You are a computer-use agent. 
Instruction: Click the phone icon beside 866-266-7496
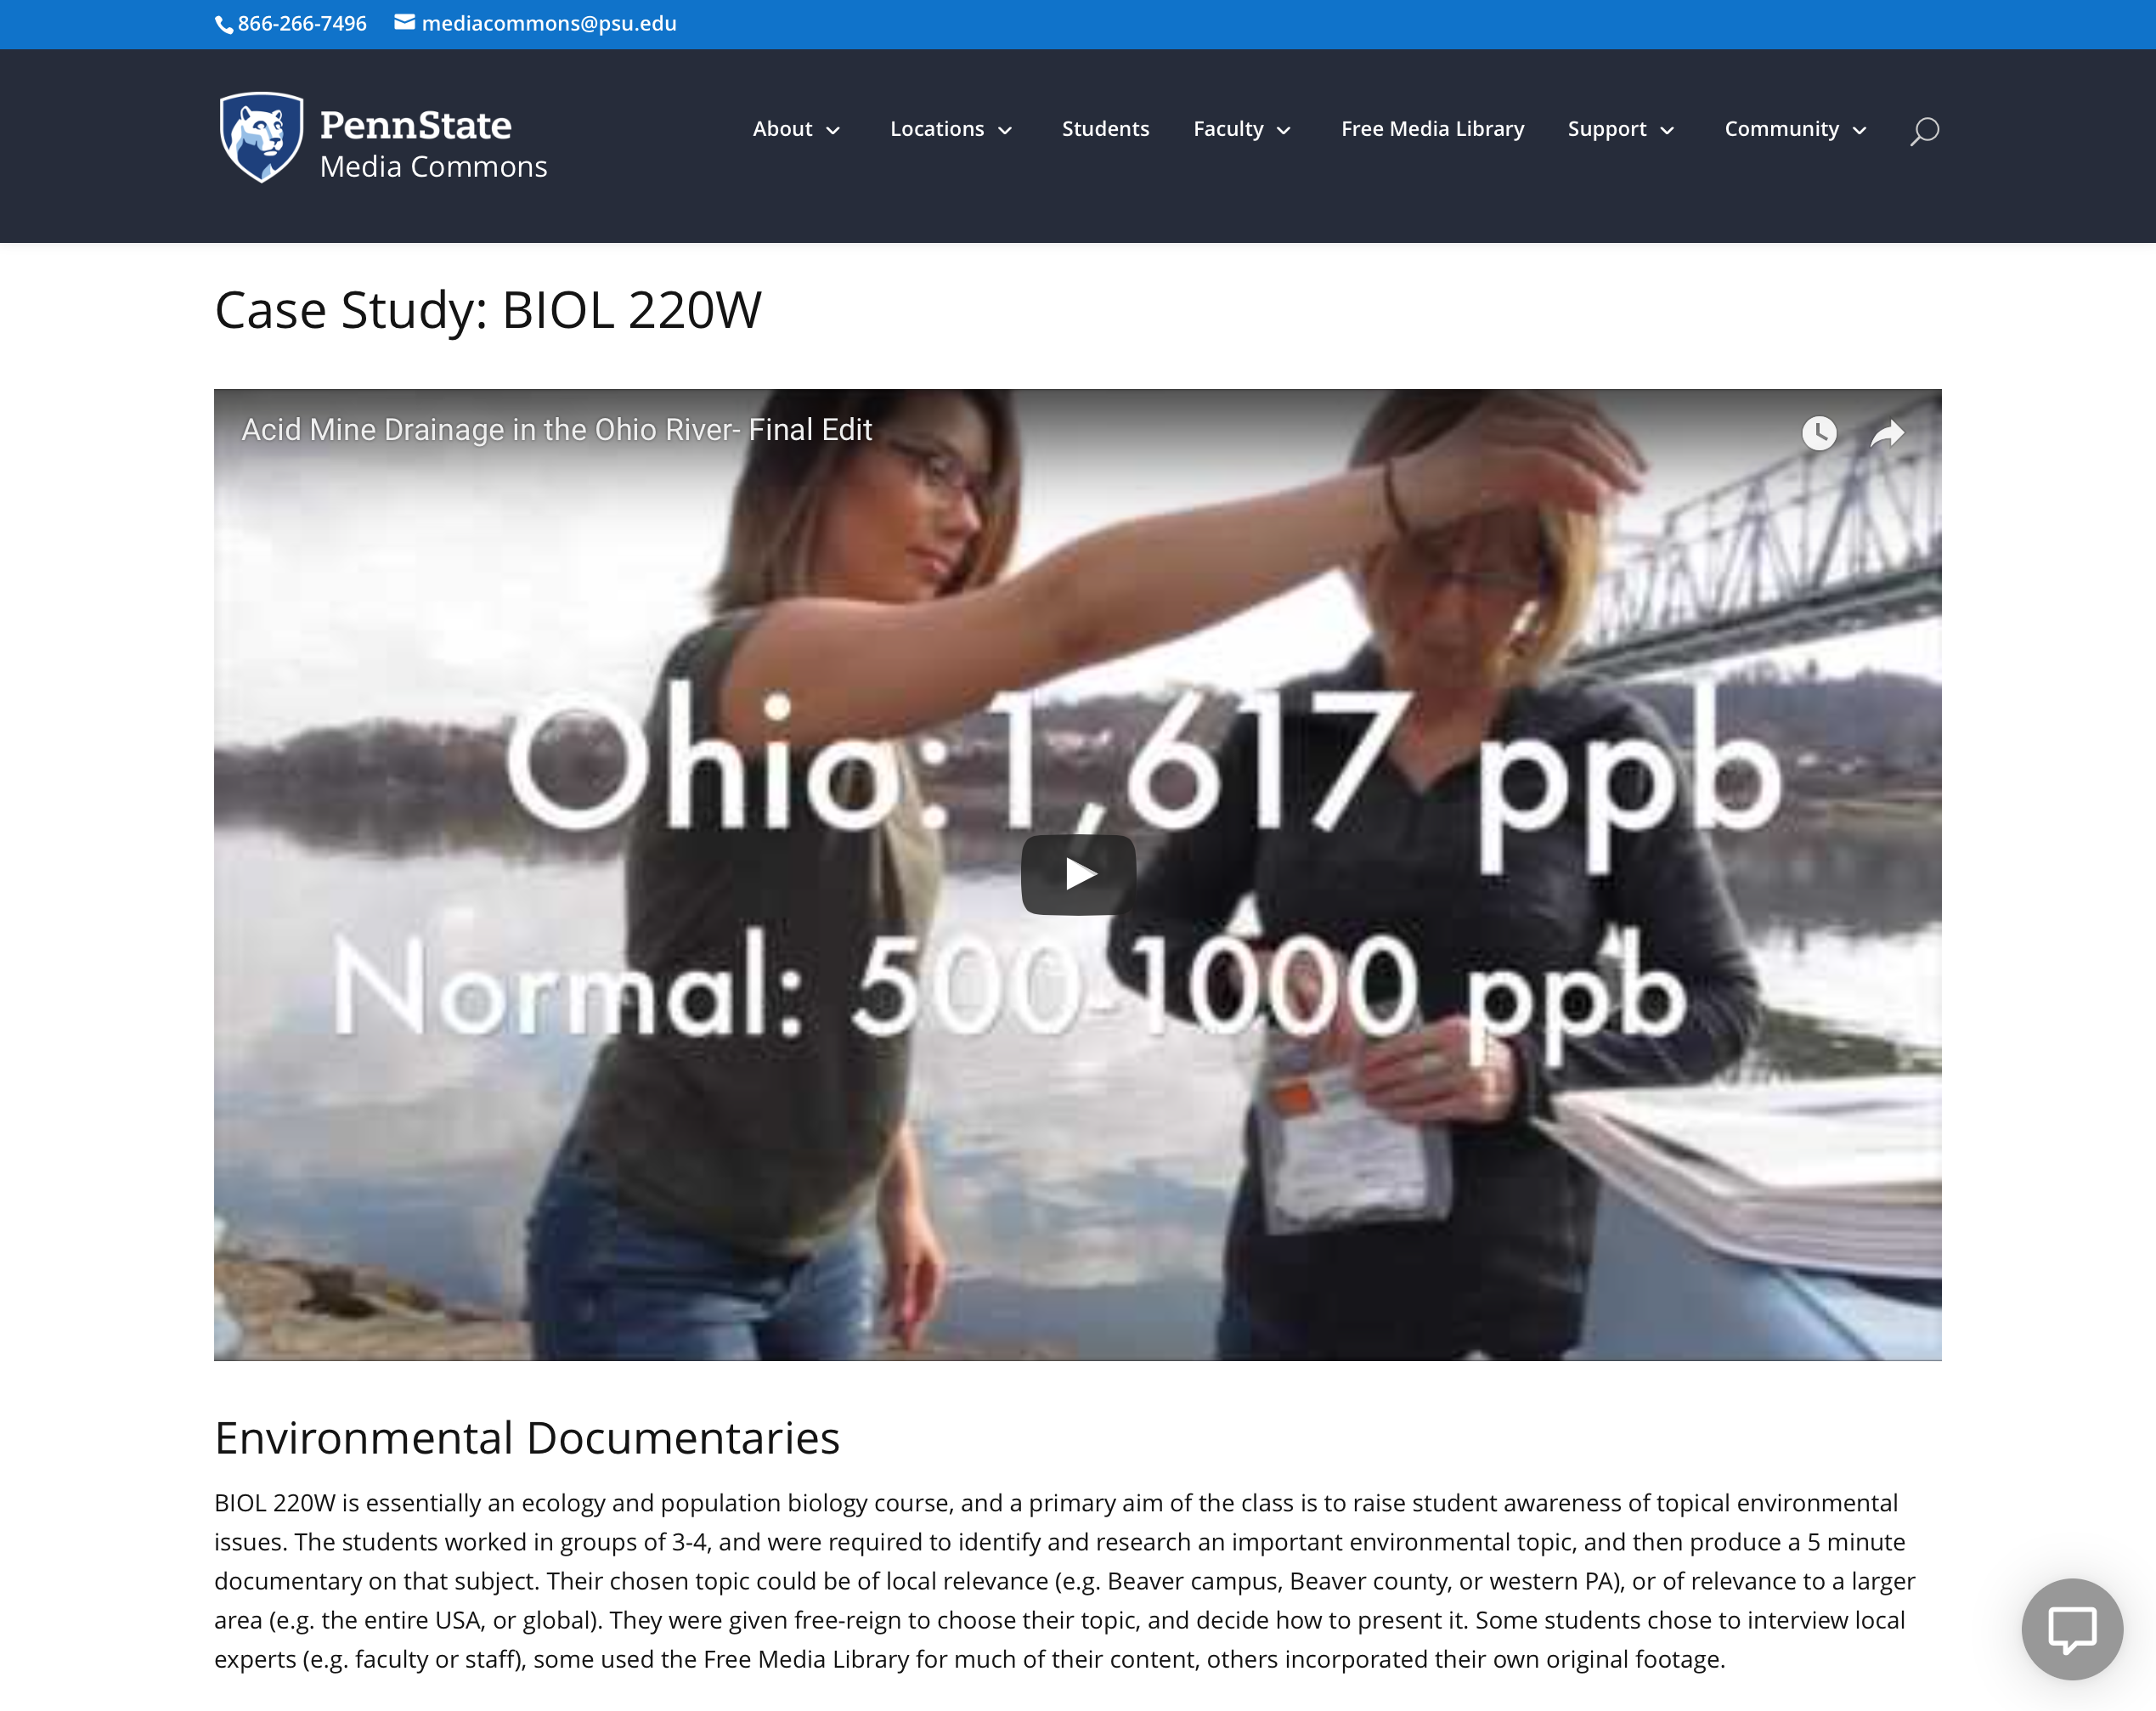click(224, 25)
